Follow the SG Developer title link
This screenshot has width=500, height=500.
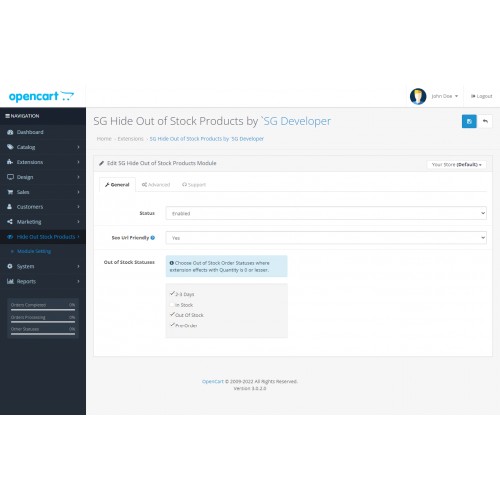(x=296, y=121)
